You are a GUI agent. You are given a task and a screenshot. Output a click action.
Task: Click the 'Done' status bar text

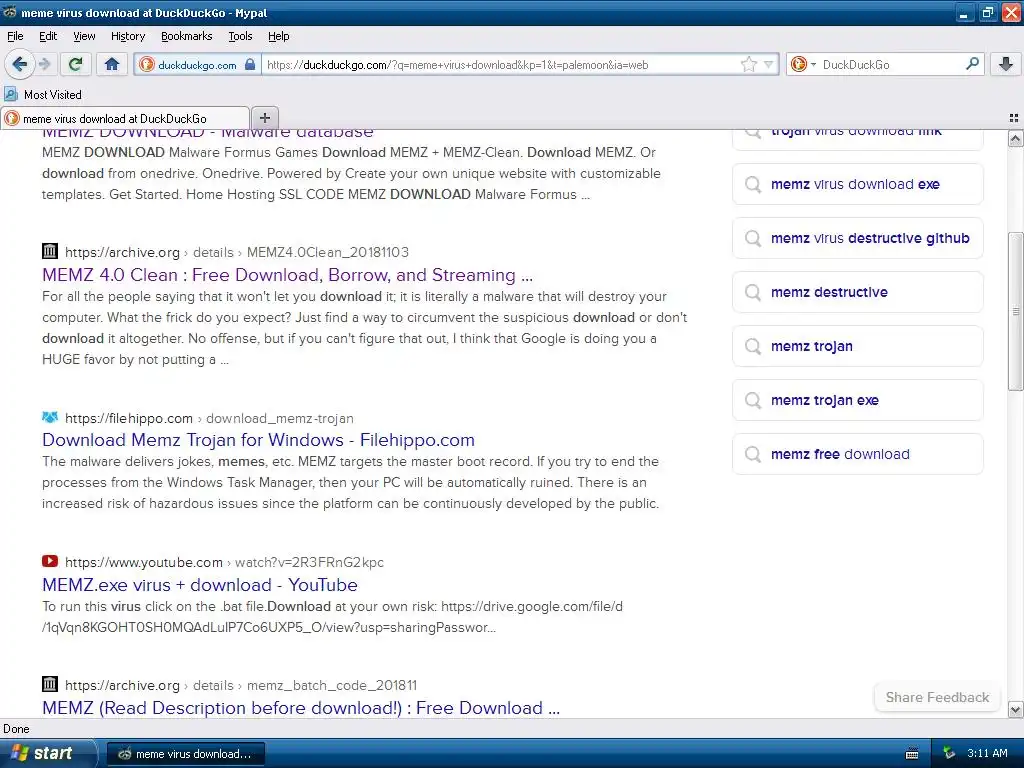pos(16,729)
